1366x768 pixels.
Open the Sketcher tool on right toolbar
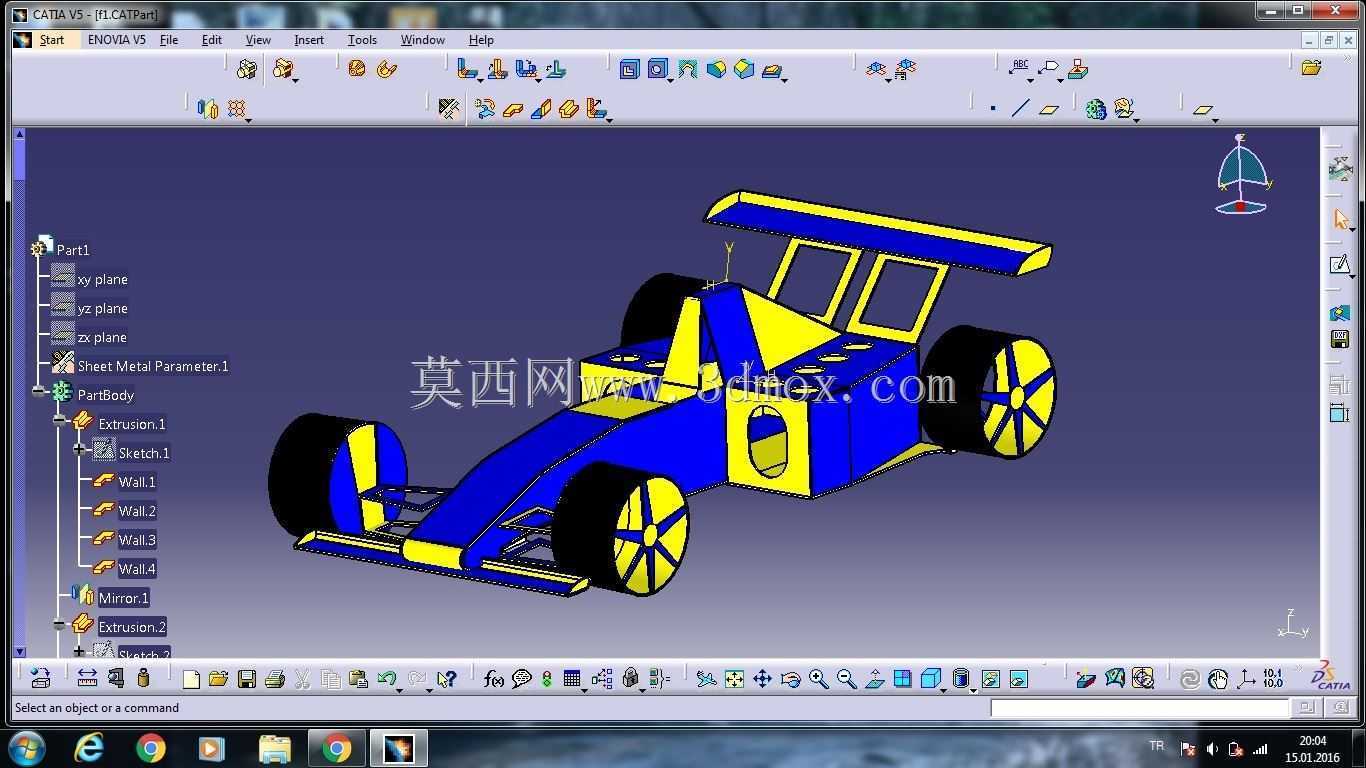click(x=1340, y=264)
